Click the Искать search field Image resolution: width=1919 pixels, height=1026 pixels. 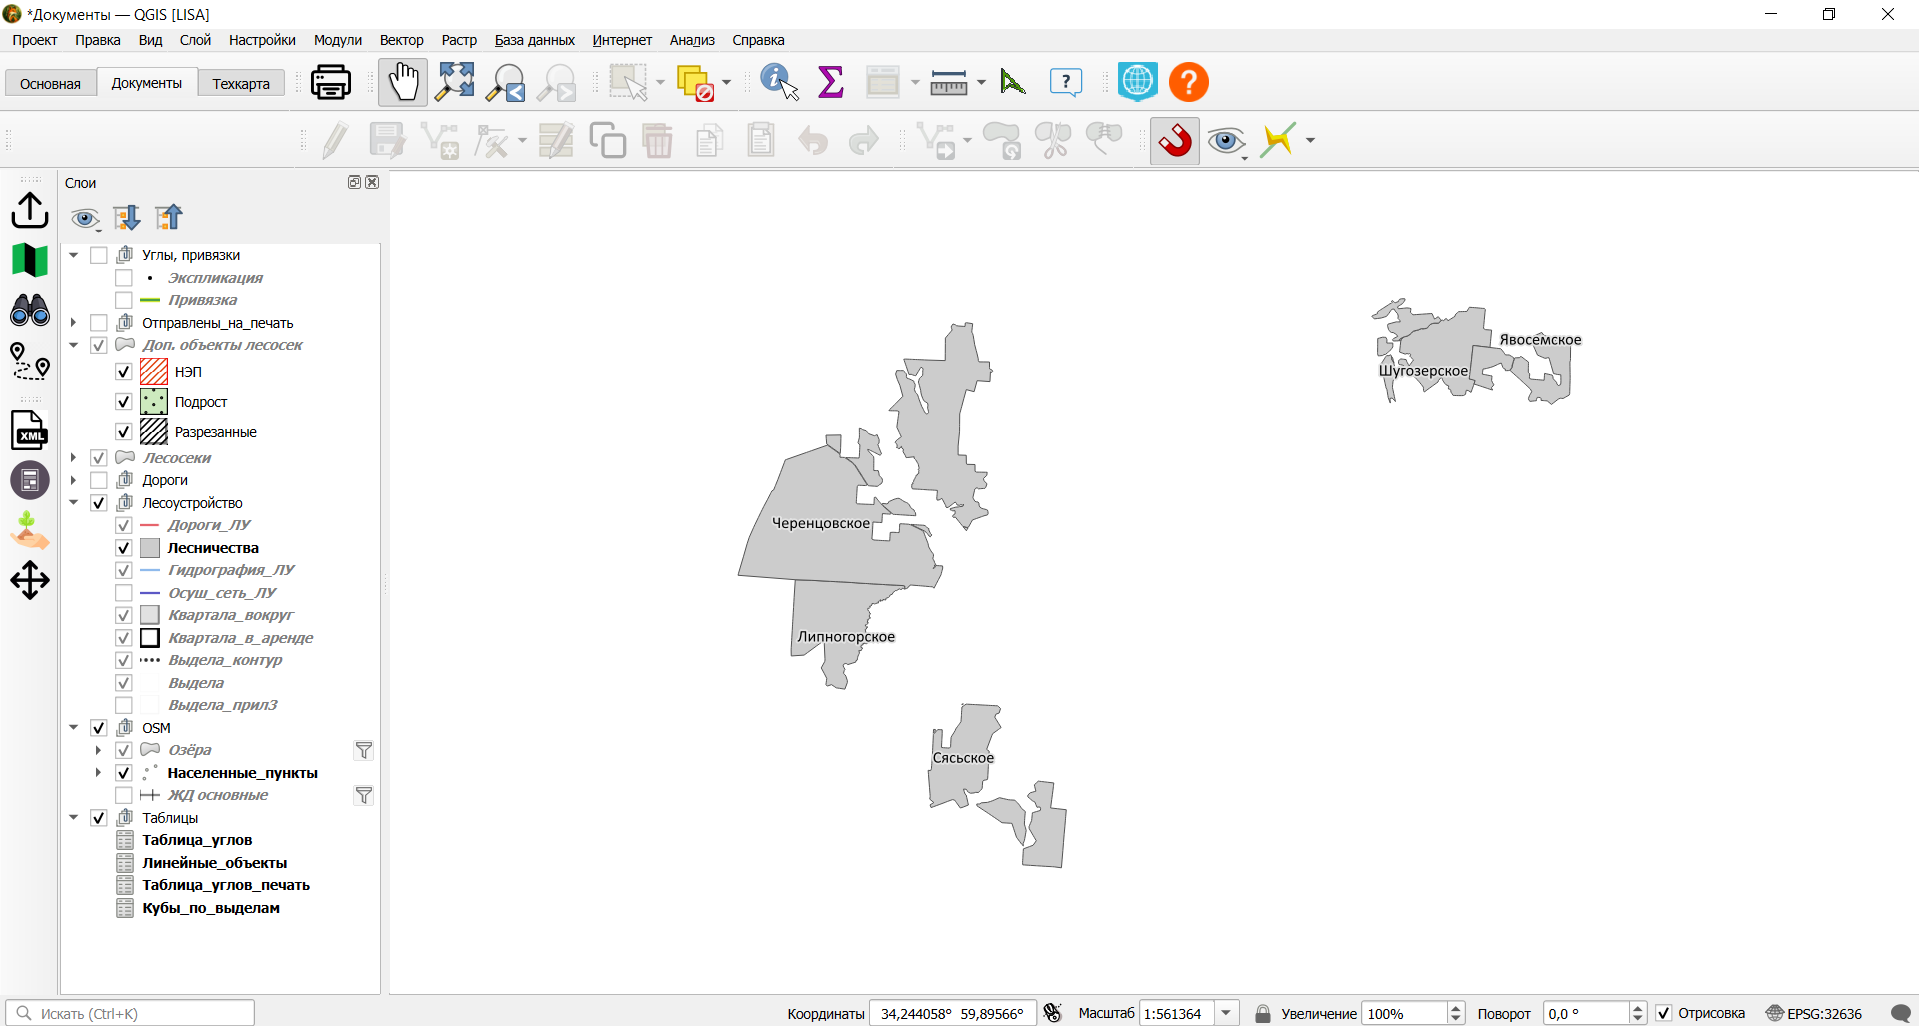pyautogui.click(x=130, y=1013)
